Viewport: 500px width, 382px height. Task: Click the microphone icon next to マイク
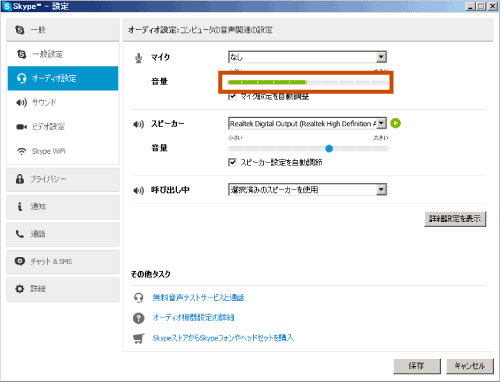point(139,58)
